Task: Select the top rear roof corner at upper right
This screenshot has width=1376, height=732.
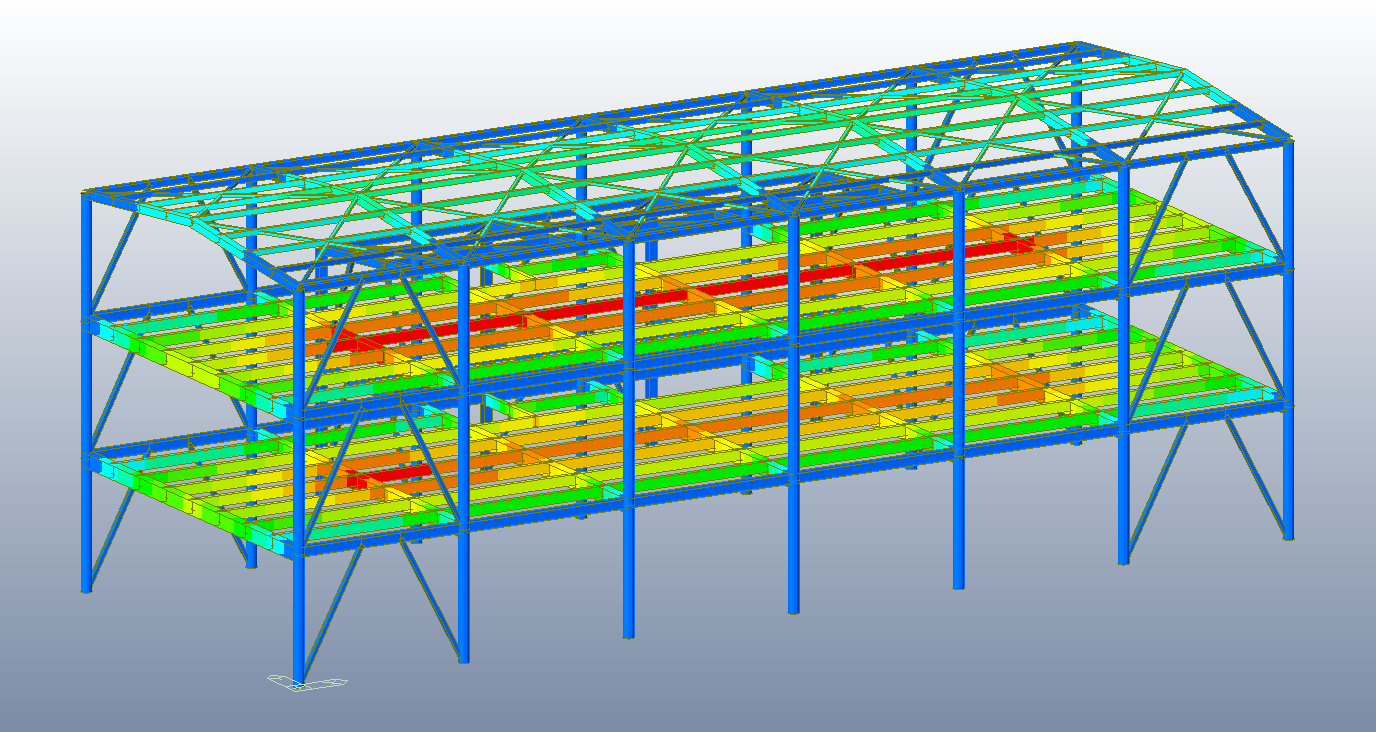Action: (x=1078, y=45)
